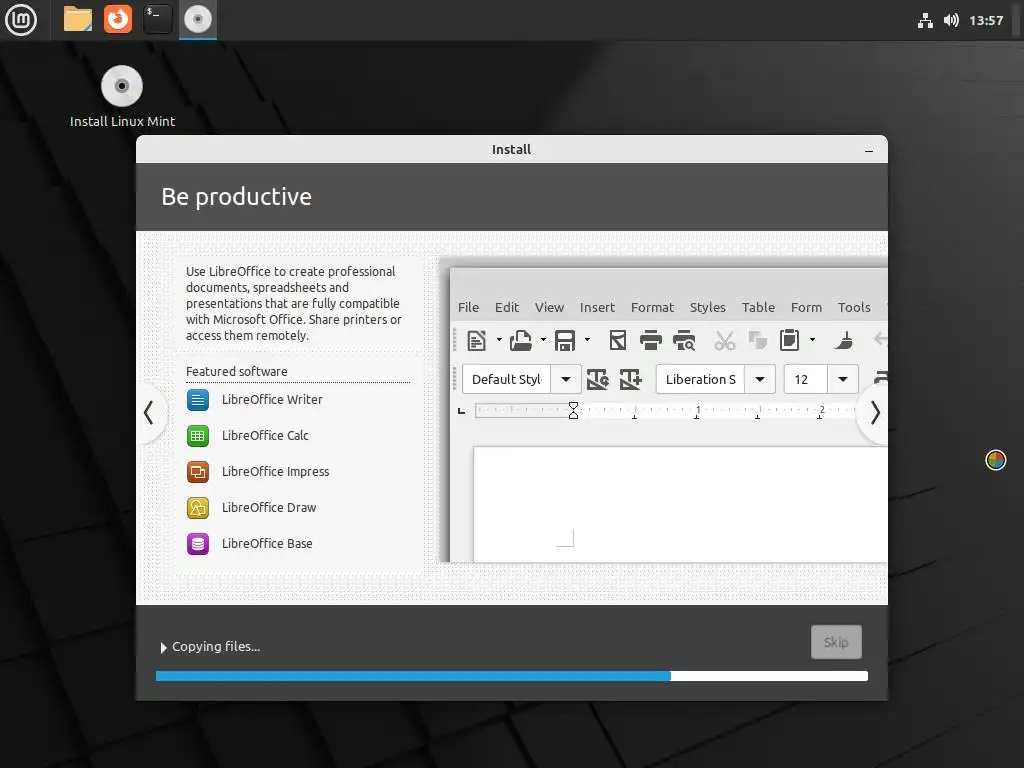Screen dimensions: 1024x768
Task: Minimize the Install window
Action: [869, 150]
